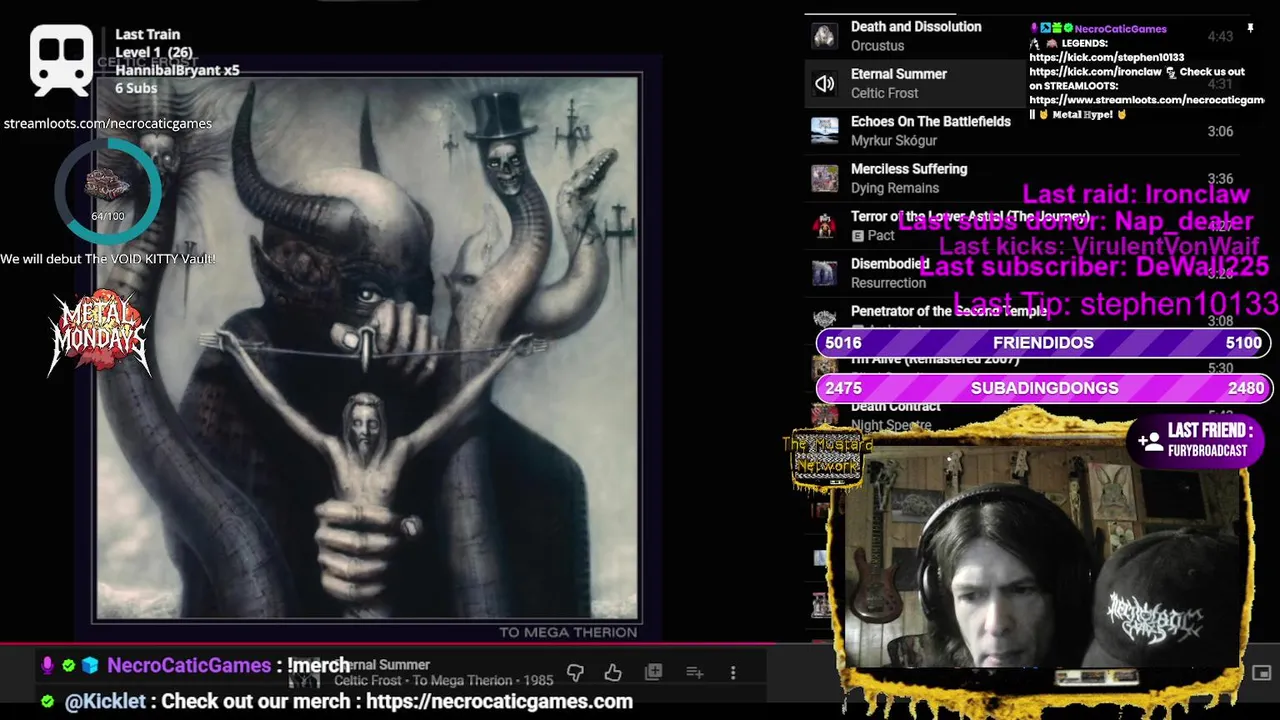Click the Death and Dissolution album thumbnail
This screenshot has height=720, width=1280.
(824, 36)
